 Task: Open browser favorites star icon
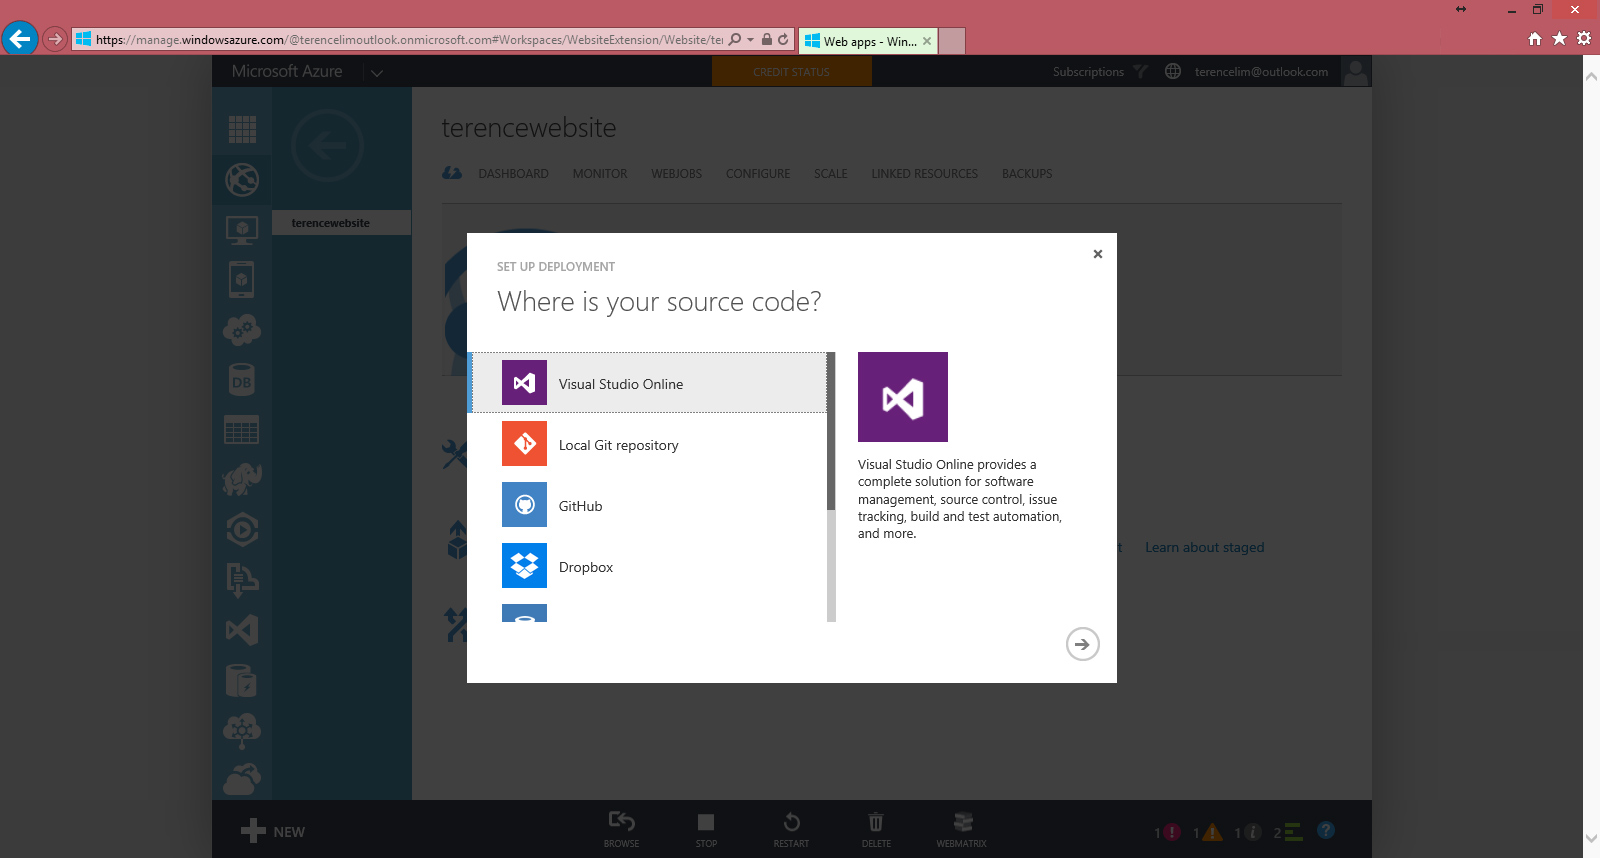[1559, 38]
